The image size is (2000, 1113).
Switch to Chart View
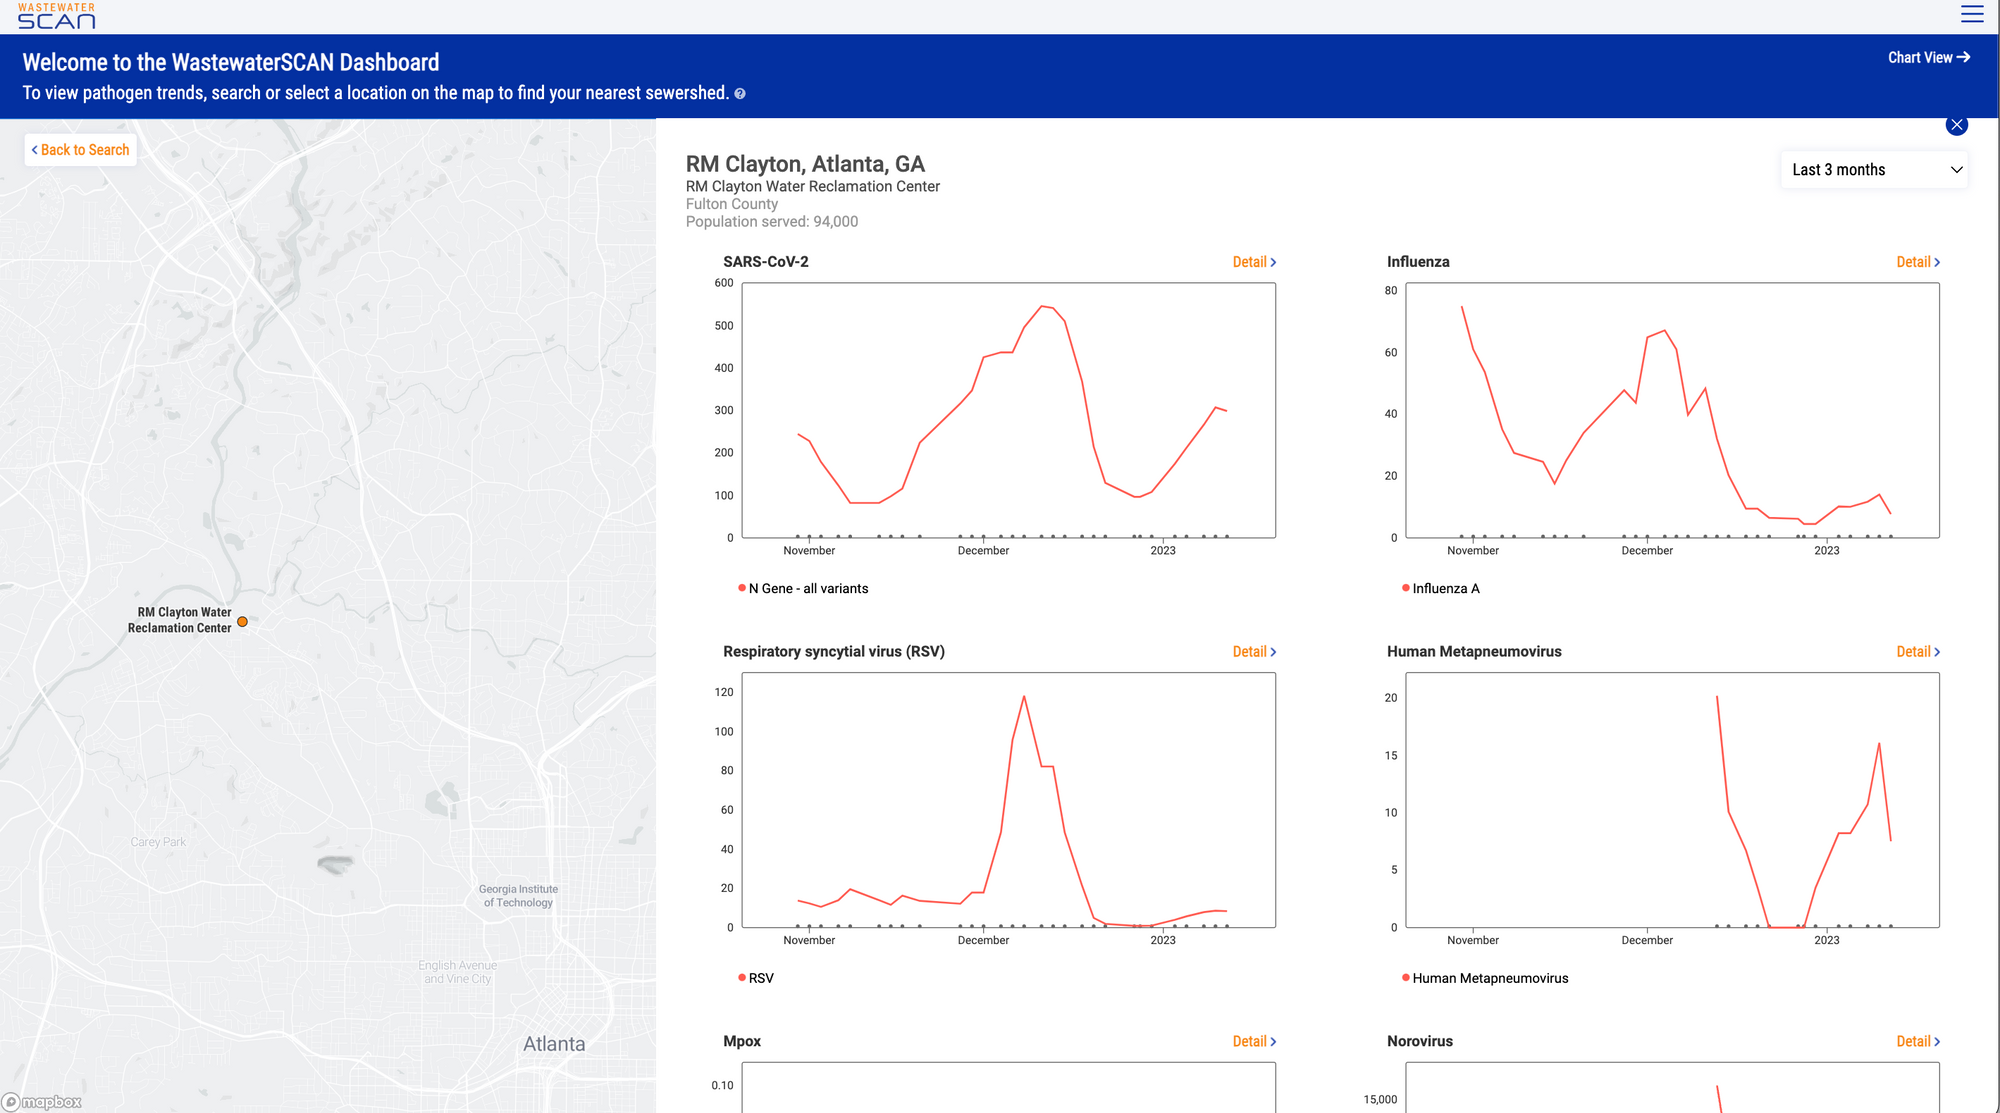coord(1928,58)
